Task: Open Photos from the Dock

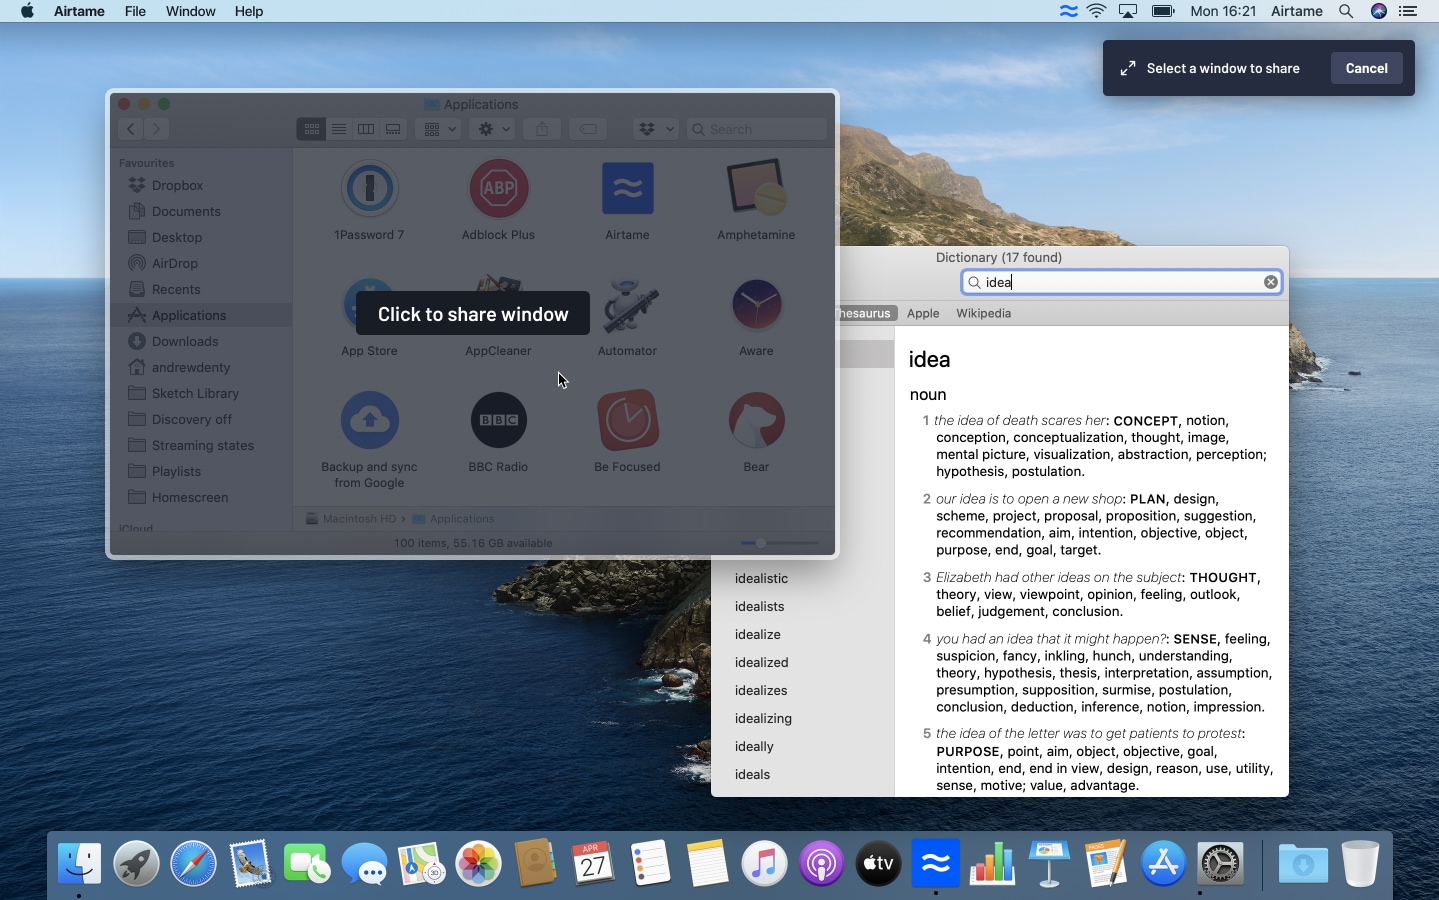Action: pos(478,863)
